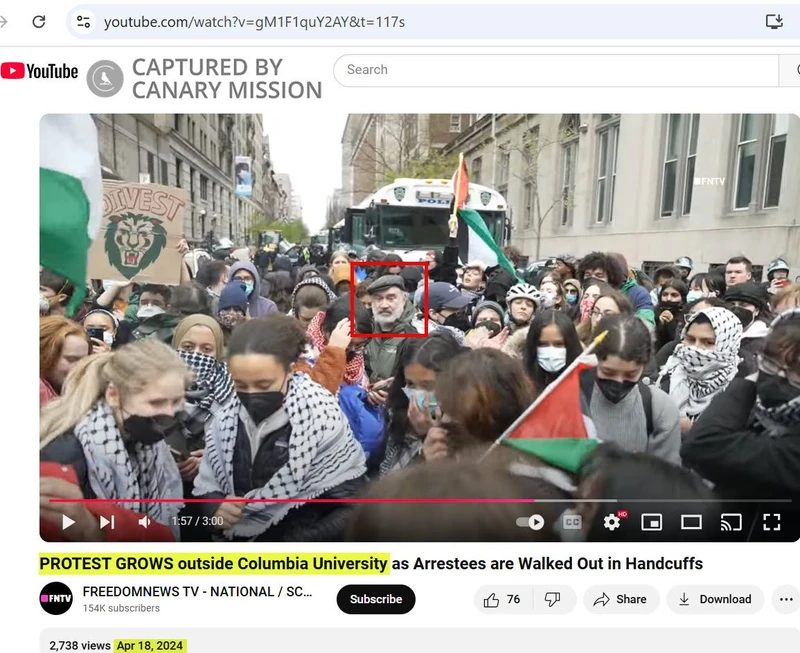Enable theater mode view

tap(691, 522)
